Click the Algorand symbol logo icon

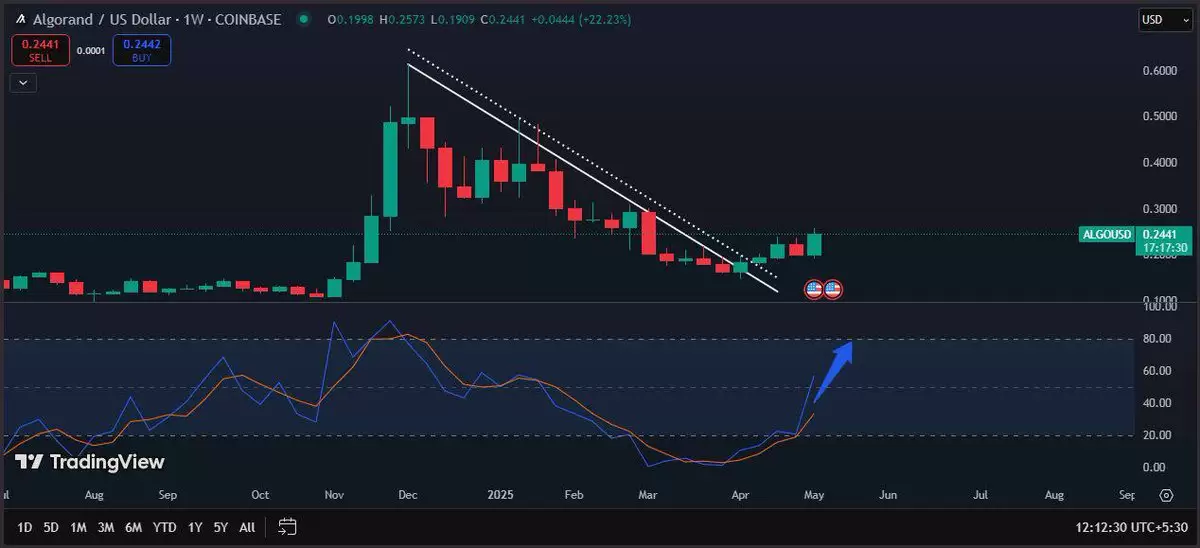point(21,18)
